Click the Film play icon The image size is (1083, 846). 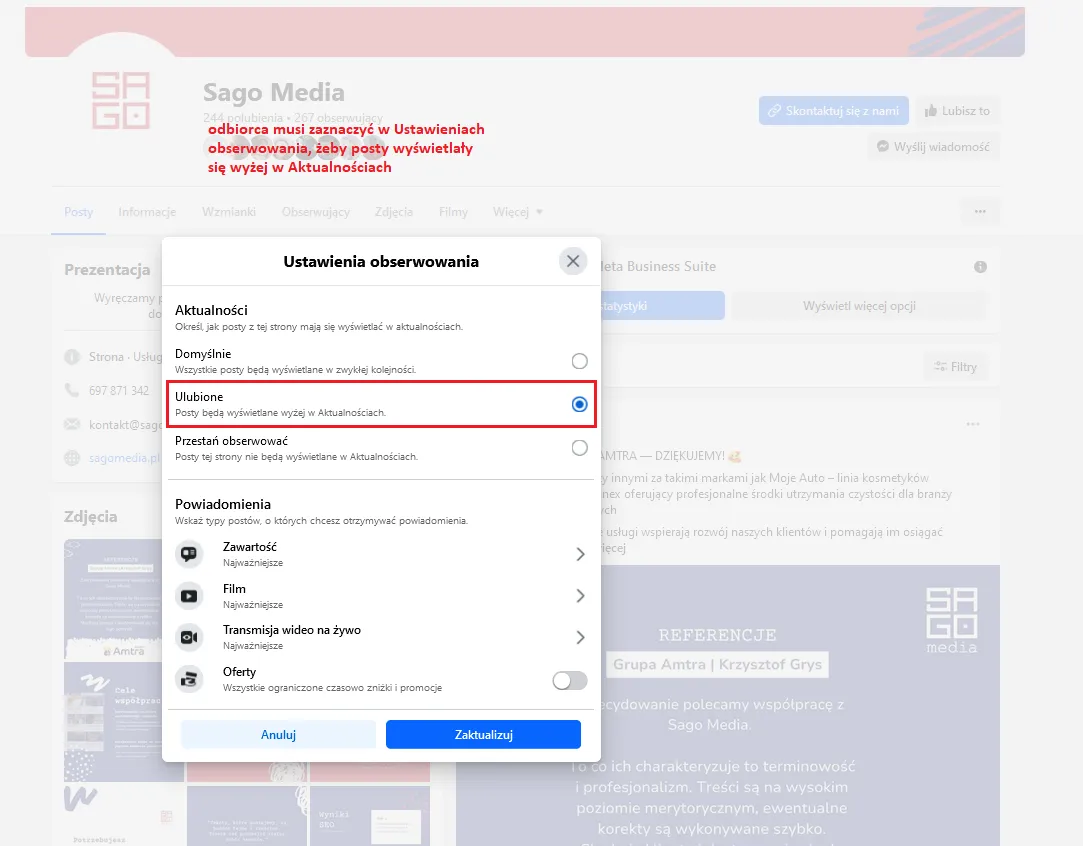(189, 596)
